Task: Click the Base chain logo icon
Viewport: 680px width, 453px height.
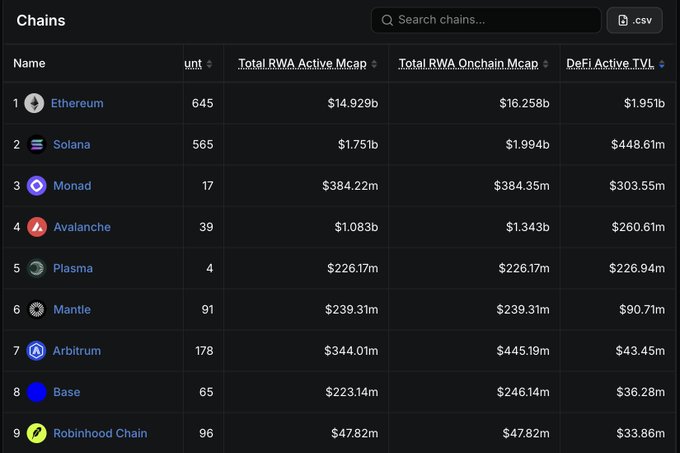Action: [x=37, y=392]
